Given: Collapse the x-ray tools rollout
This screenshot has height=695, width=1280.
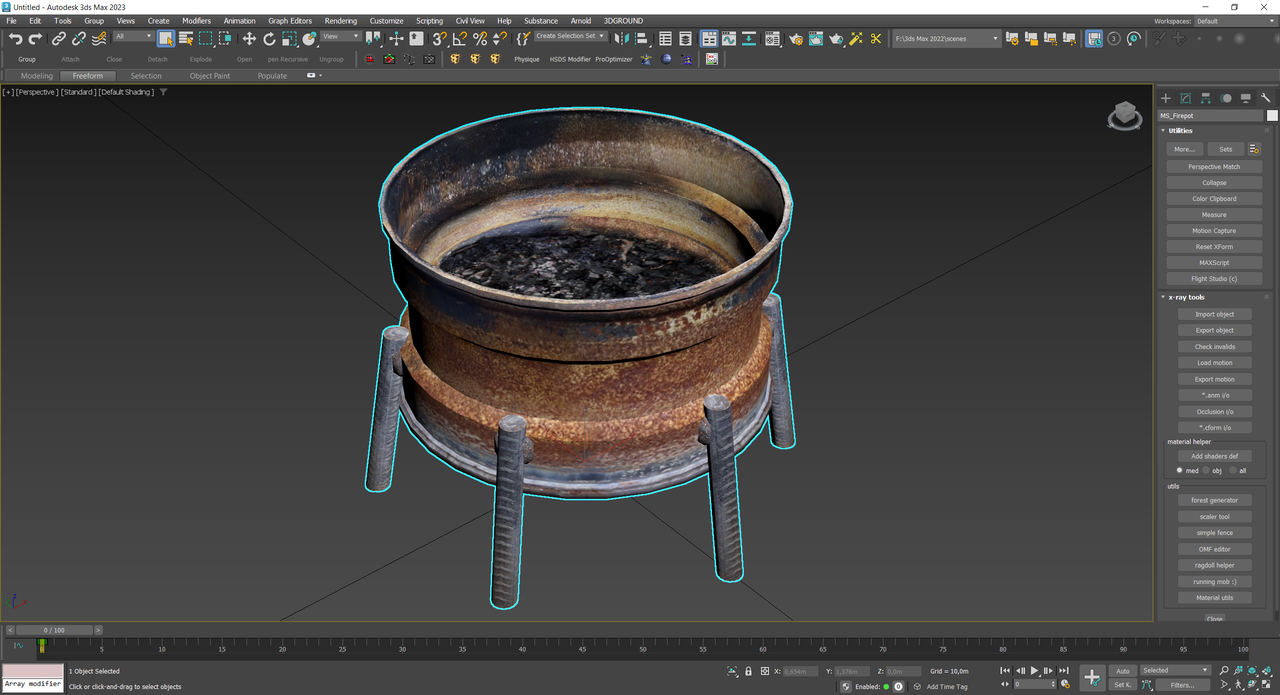Looking at the screenshot, I should [x=1188, y=297].
